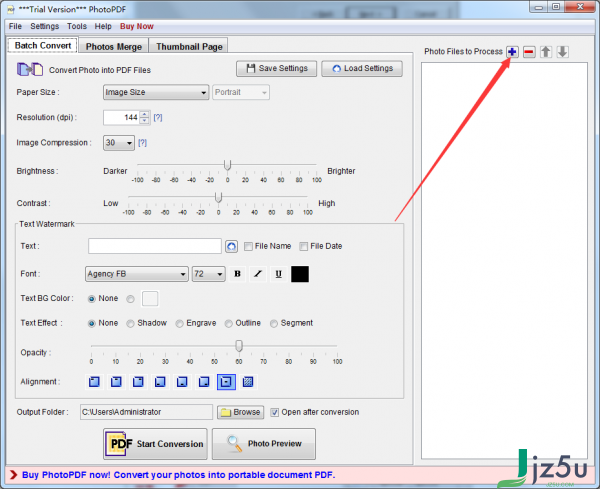
Task: Set watermark alignment to top-center
Action: (x=116, y=382)
